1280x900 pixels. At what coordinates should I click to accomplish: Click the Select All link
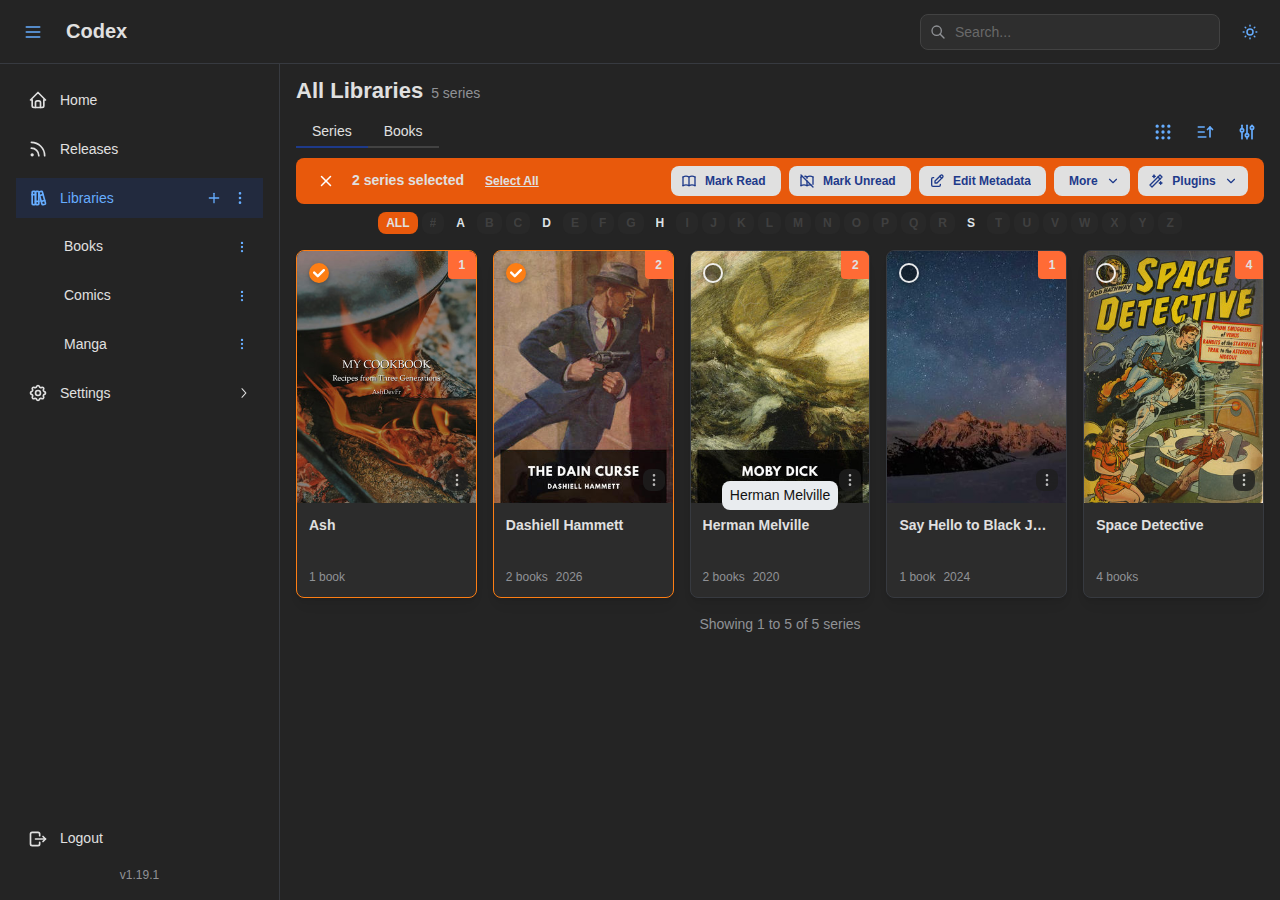[x=512, y=181]
